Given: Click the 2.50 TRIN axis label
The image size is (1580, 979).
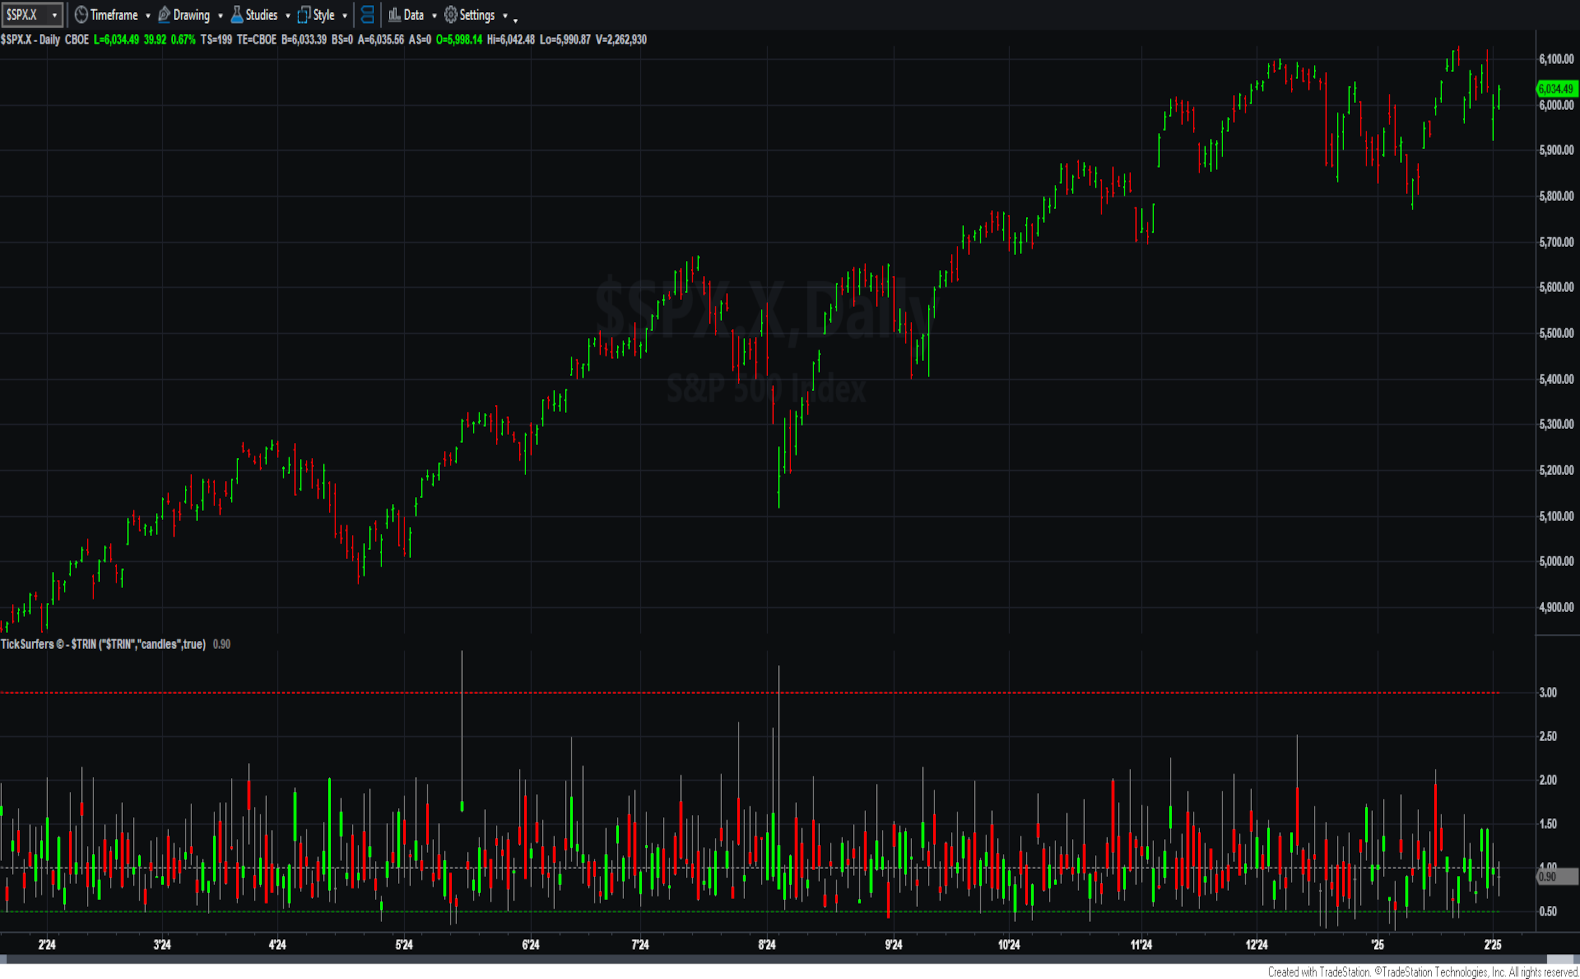Looking at the screenshot, I should (1548, 737).
